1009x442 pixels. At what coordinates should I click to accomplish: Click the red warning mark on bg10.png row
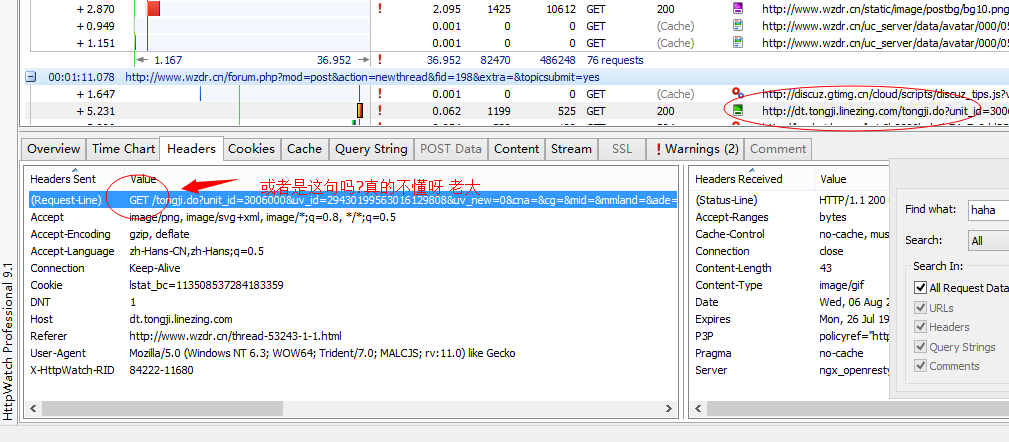(380, 9)
